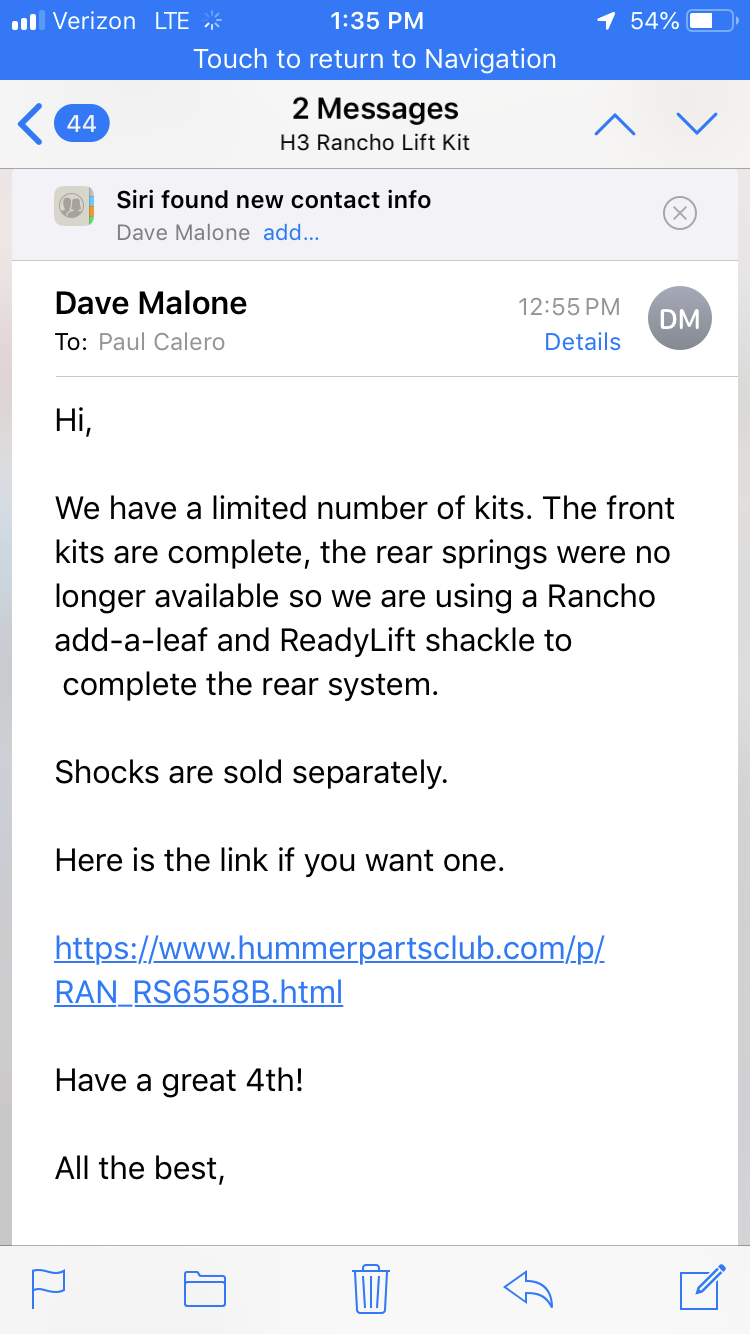The height and width of the screenshot is (1334, 750).
Task: Tap the 44 unread badge
Action: pyautogui.click(x=82, y=124)
